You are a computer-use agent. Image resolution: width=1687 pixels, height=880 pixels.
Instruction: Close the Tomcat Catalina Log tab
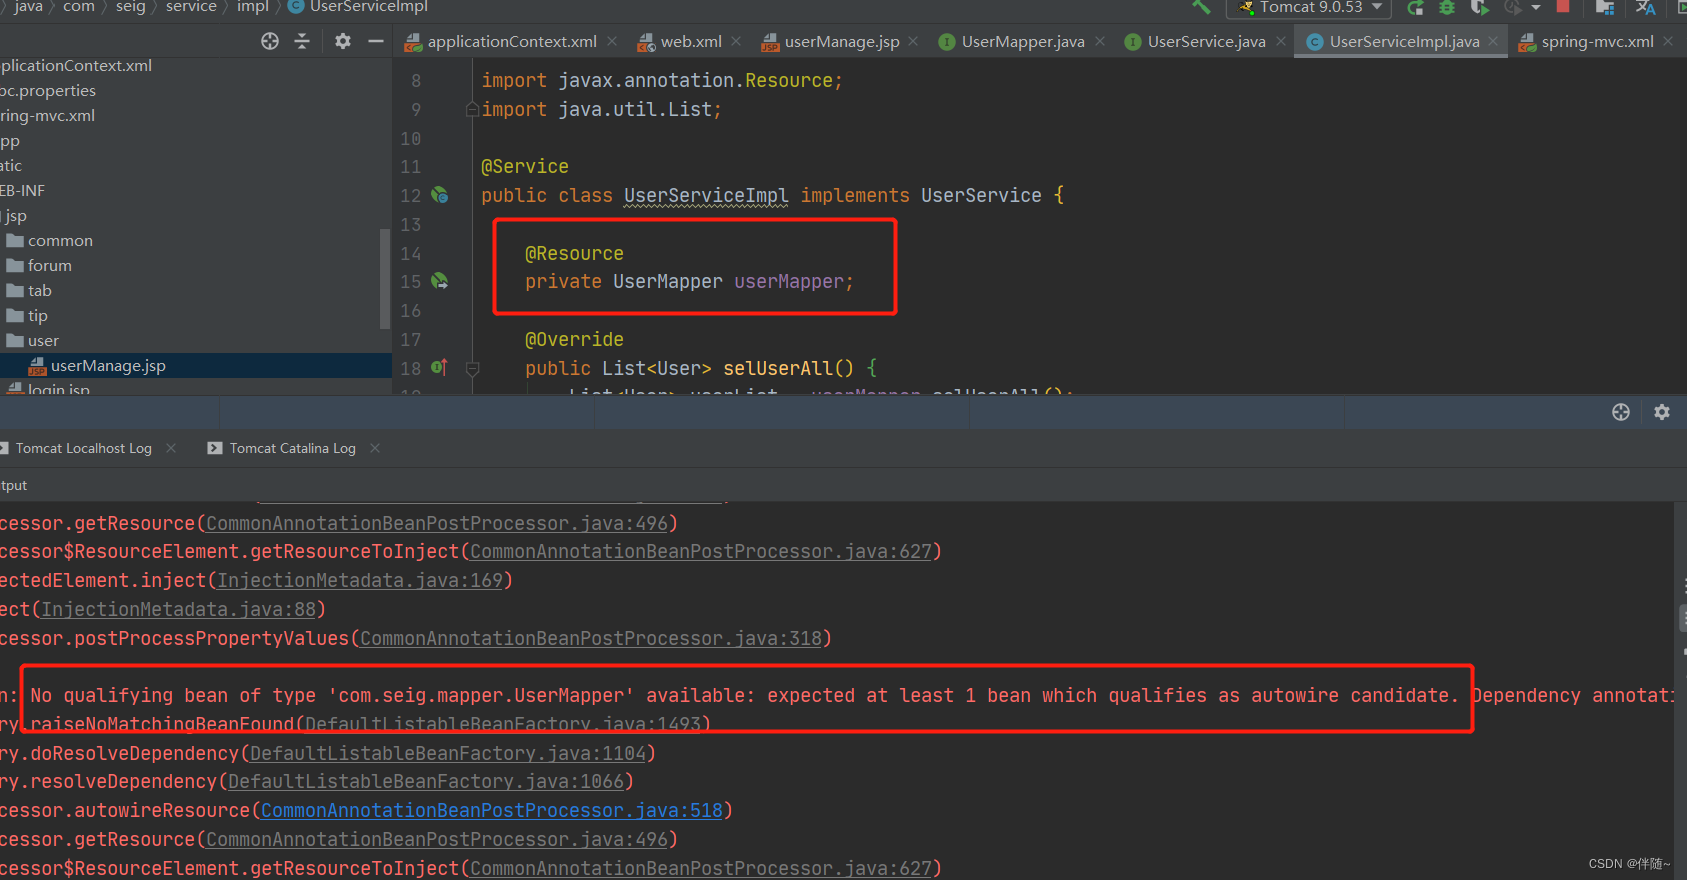(x=375, y=448)
